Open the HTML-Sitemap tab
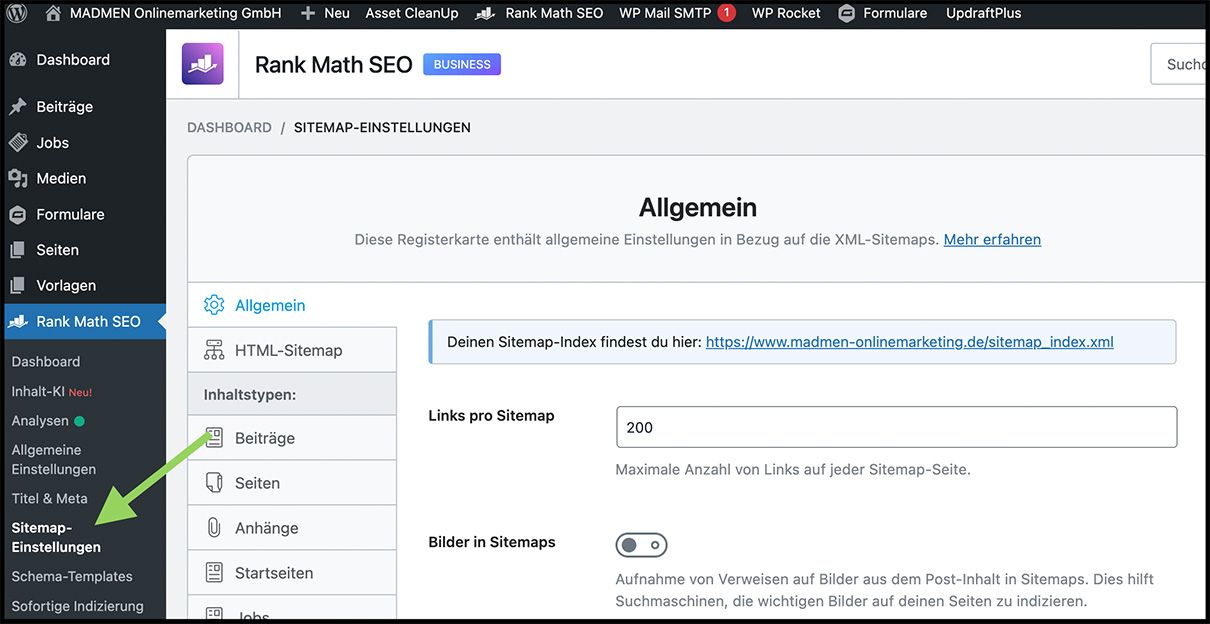The width and height of the screenshot is (1210, 624). point(292,350)
